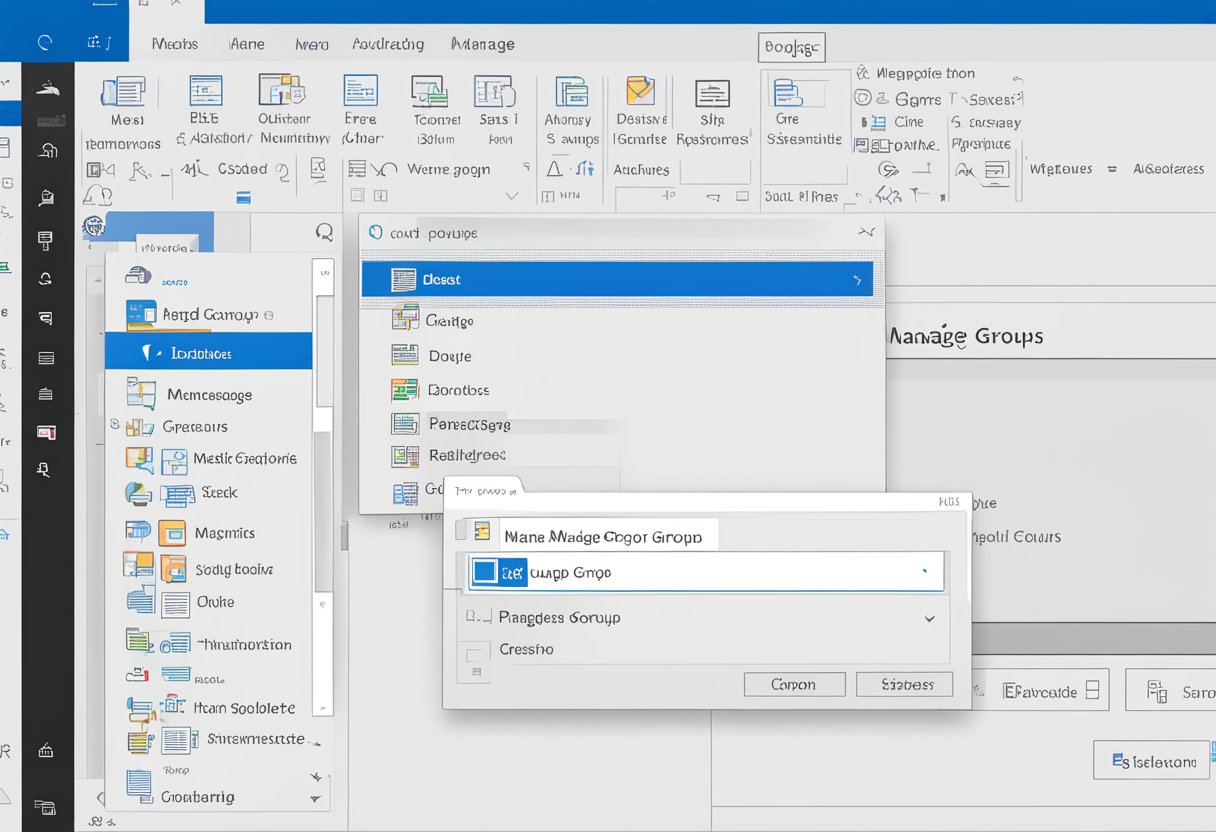Click the Ahorsy ribbon icon
The image size is (1216, 832).
(x=572, y=92)
